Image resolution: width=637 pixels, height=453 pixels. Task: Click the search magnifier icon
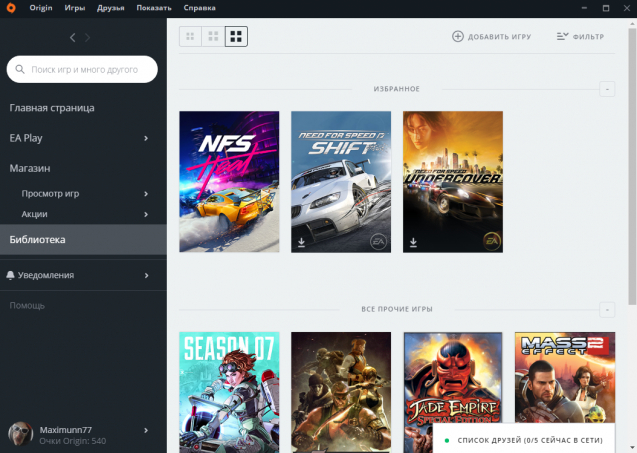point(20,69)
